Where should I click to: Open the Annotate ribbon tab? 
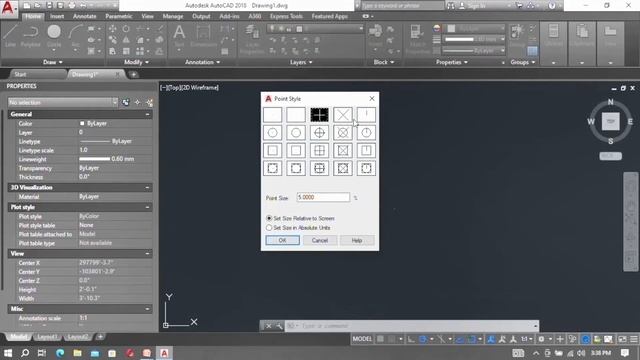coord(84,16)
